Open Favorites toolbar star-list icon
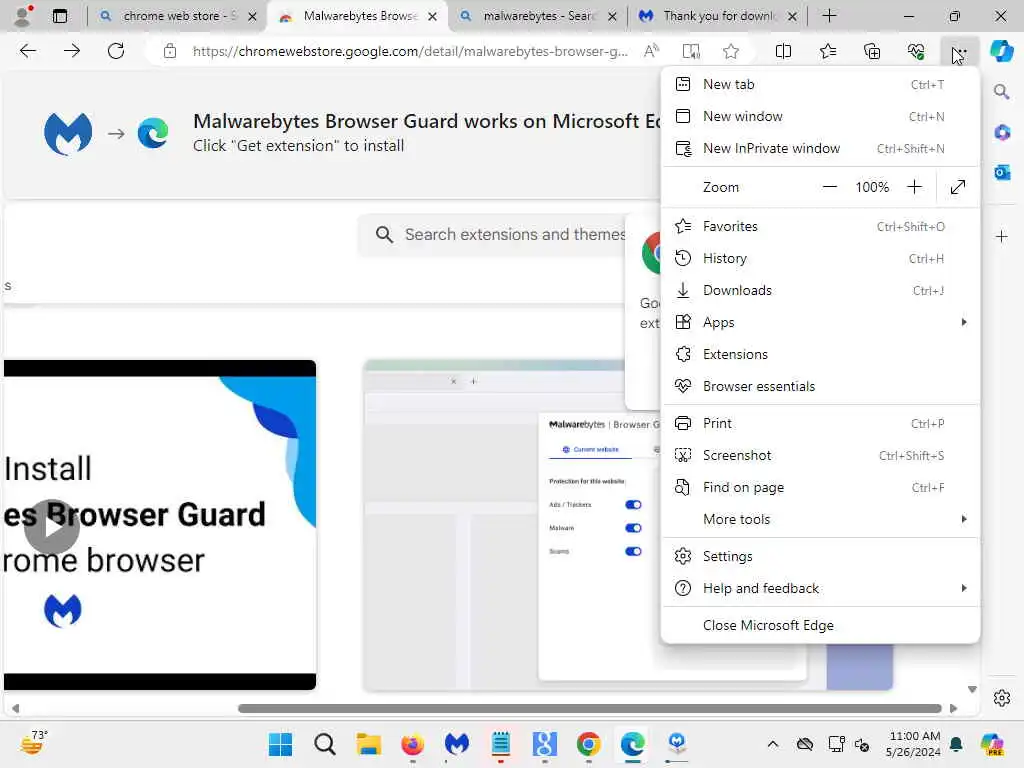1024x768 pixels. pos(828,51)
